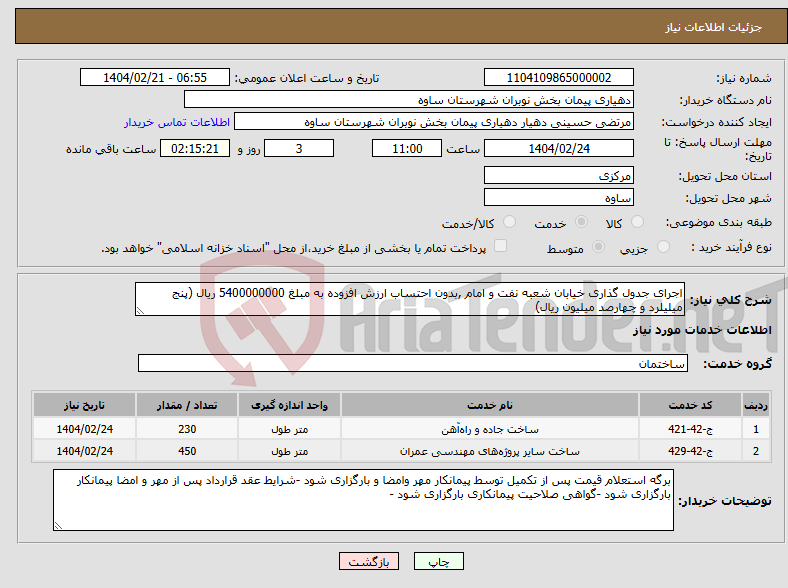Screen dimensions: 788x588
Task: Click the ساخت جاده و راه‌آهن cell
Action: tap(489, 429)
